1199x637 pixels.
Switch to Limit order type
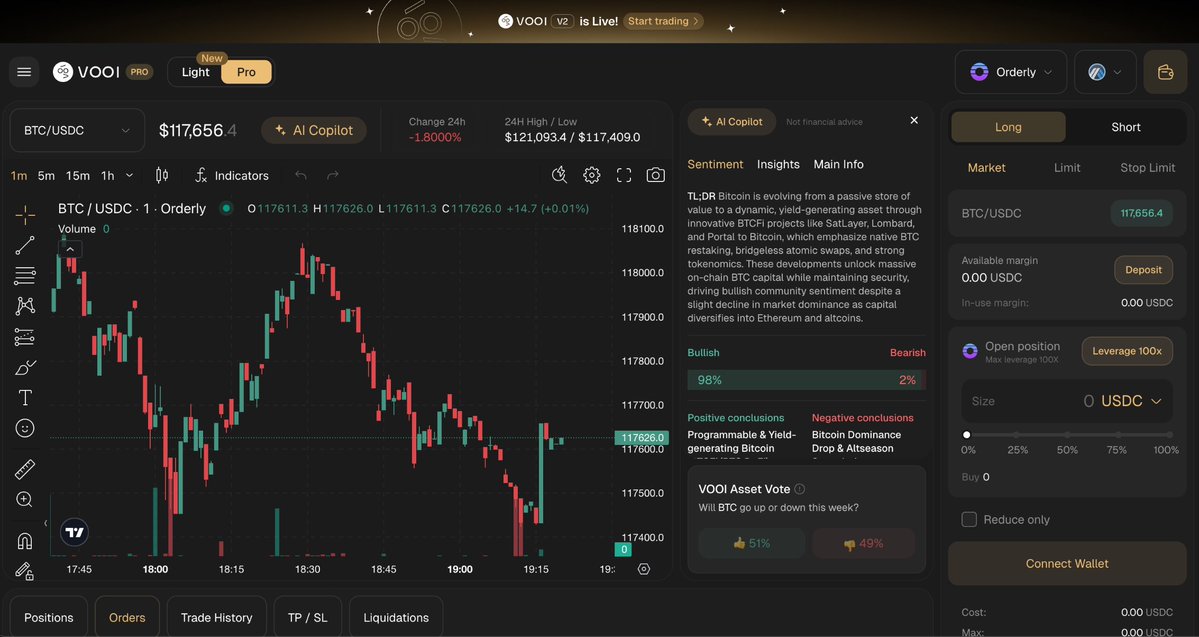click(1067, 167)
